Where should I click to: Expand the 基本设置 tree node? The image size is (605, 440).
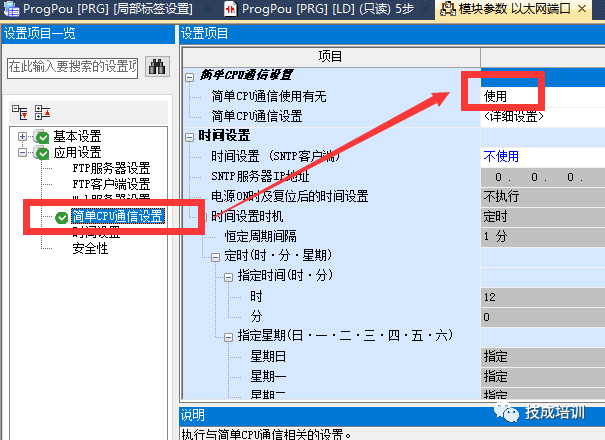click(x=23, y=137)
